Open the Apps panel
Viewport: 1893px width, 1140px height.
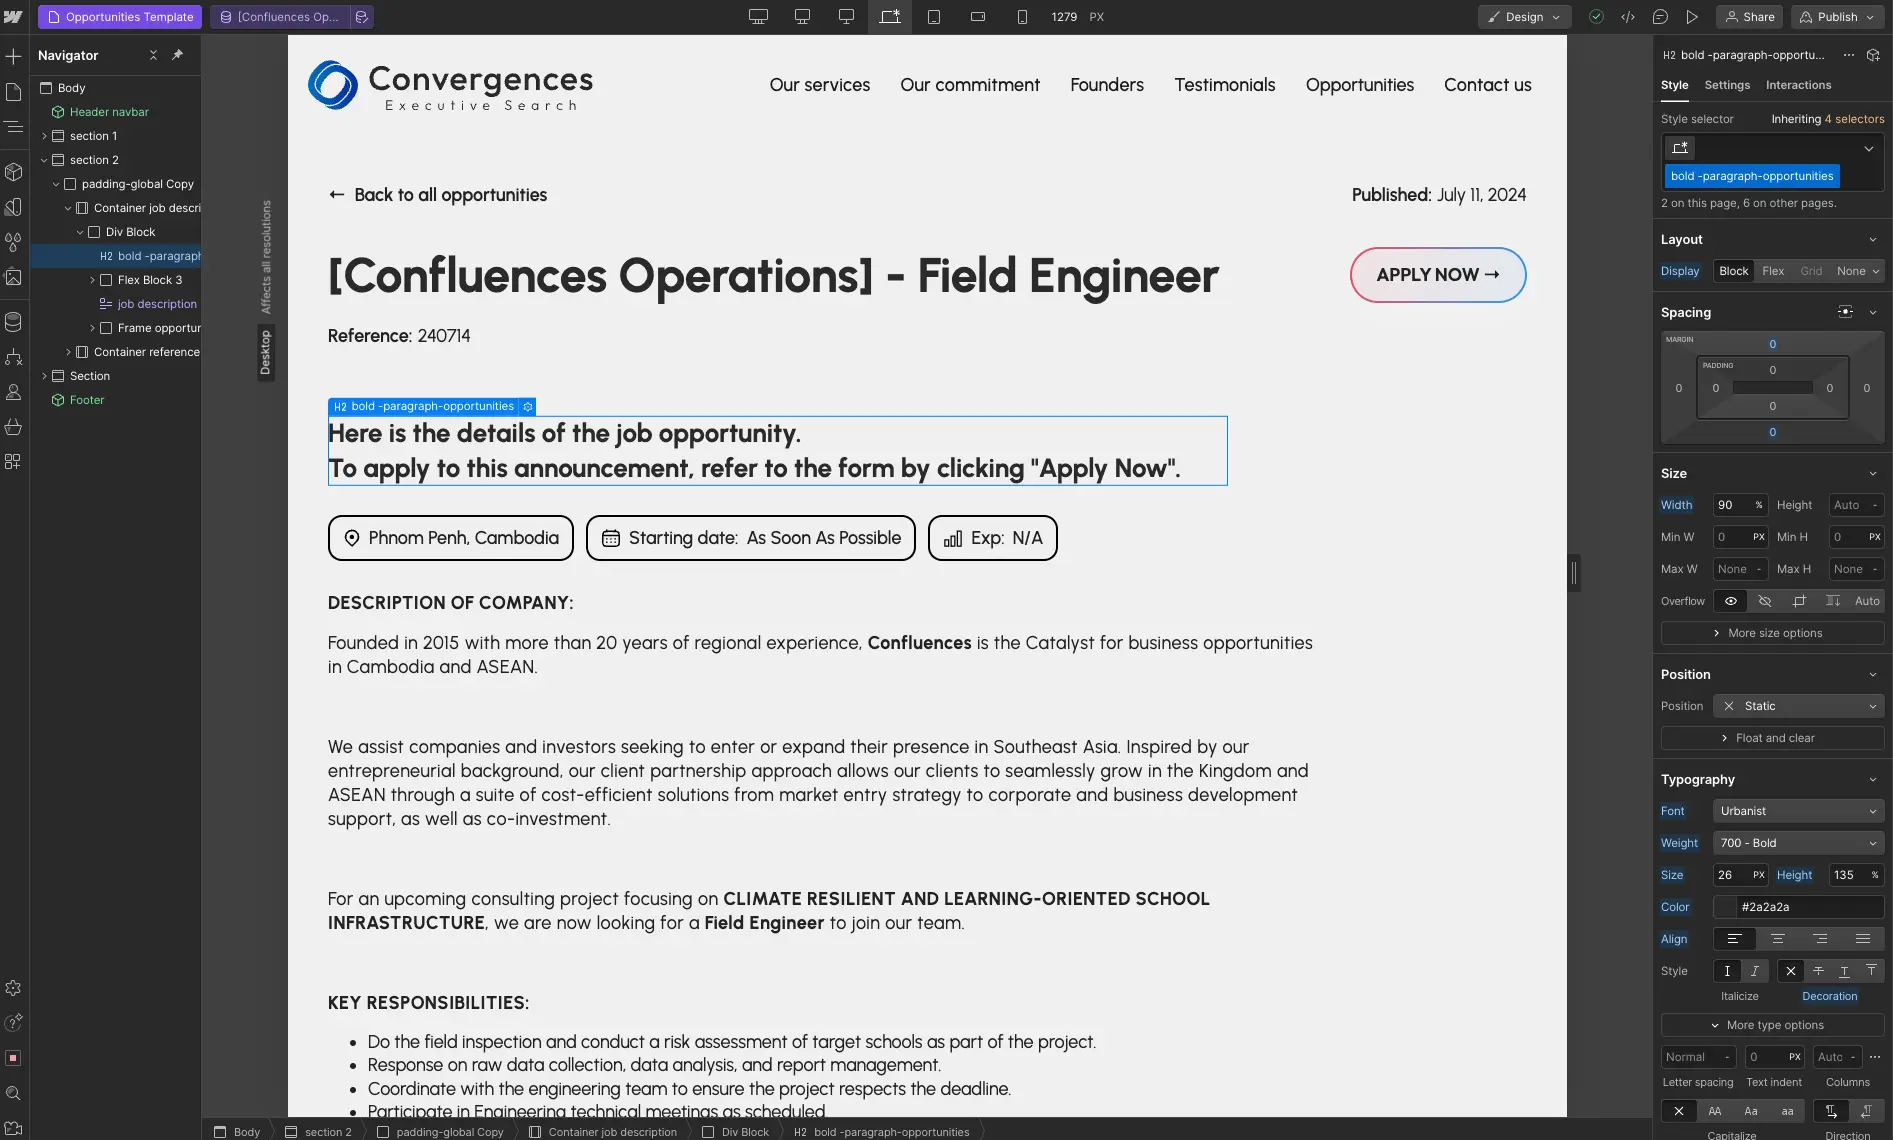tap(14, 462)
